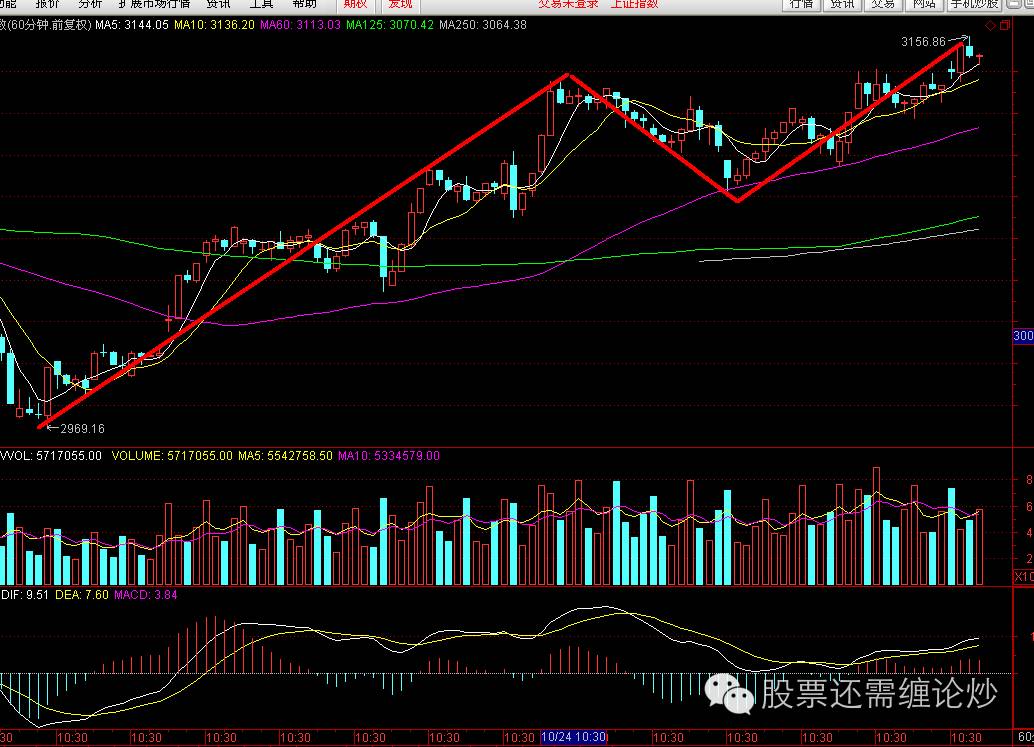Open the 网站 tab button
The width and height of the screenshot is (1034, 747).
tap(925, 5)
